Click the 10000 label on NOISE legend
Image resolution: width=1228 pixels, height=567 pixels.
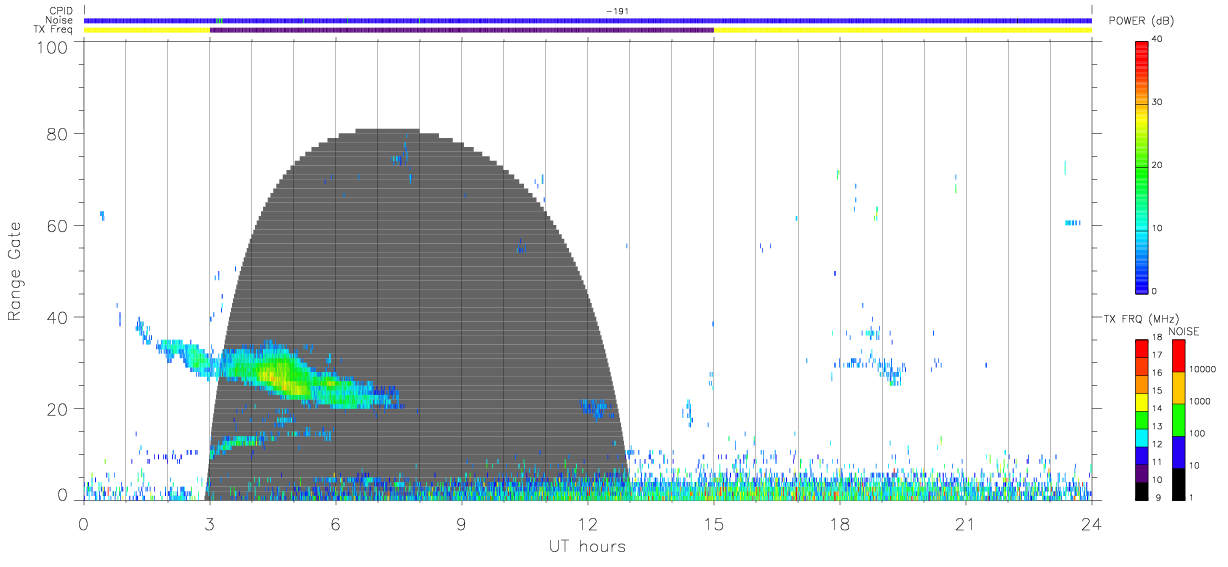pos(1203,370)
